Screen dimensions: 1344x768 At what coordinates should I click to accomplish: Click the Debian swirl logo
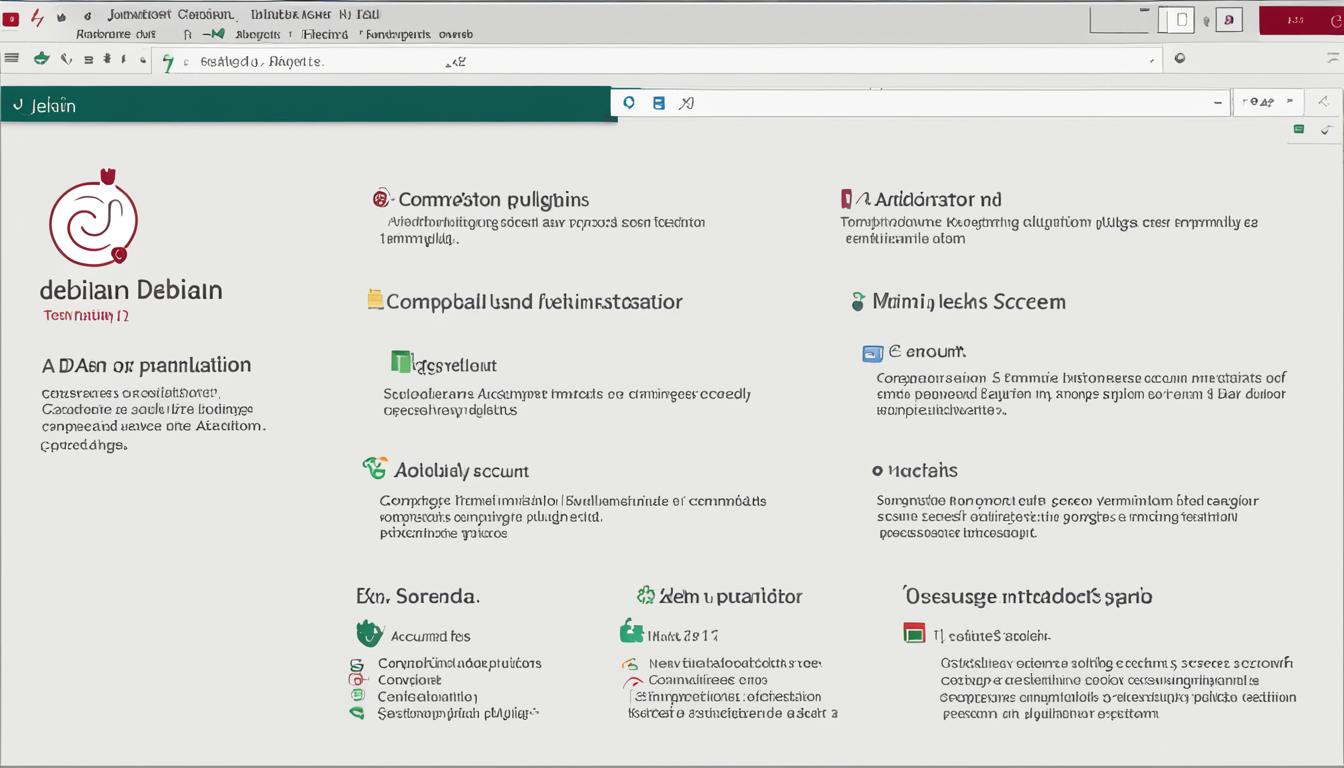click(94, 218)
